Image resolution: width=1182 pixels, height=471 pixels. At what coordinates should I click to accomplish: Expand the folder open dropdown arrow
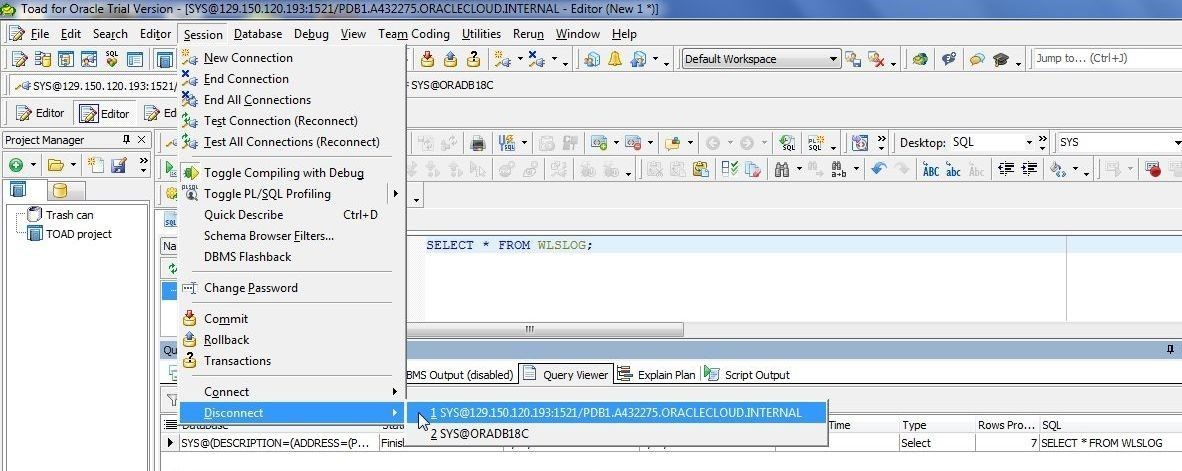coord(73,164)
